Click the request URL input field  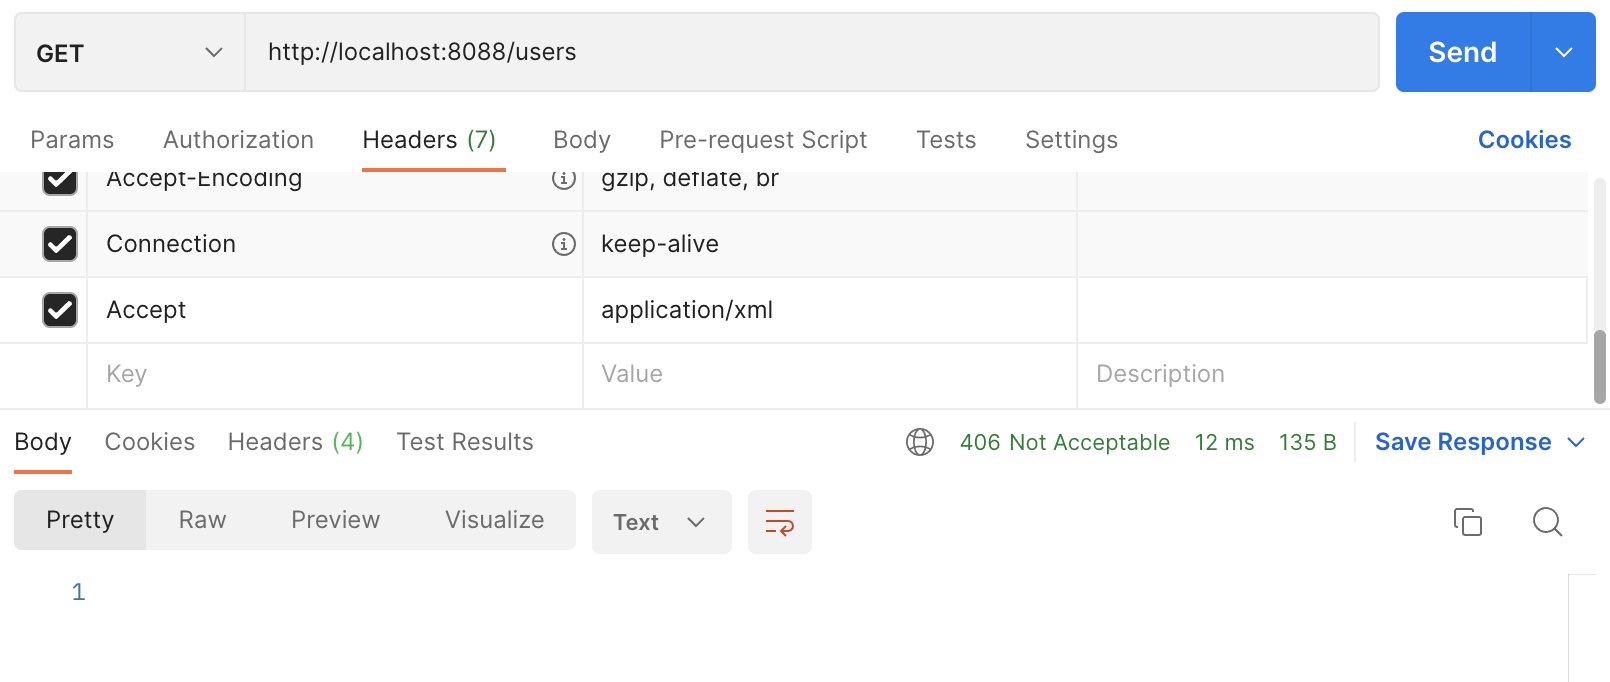click(812, 52)
